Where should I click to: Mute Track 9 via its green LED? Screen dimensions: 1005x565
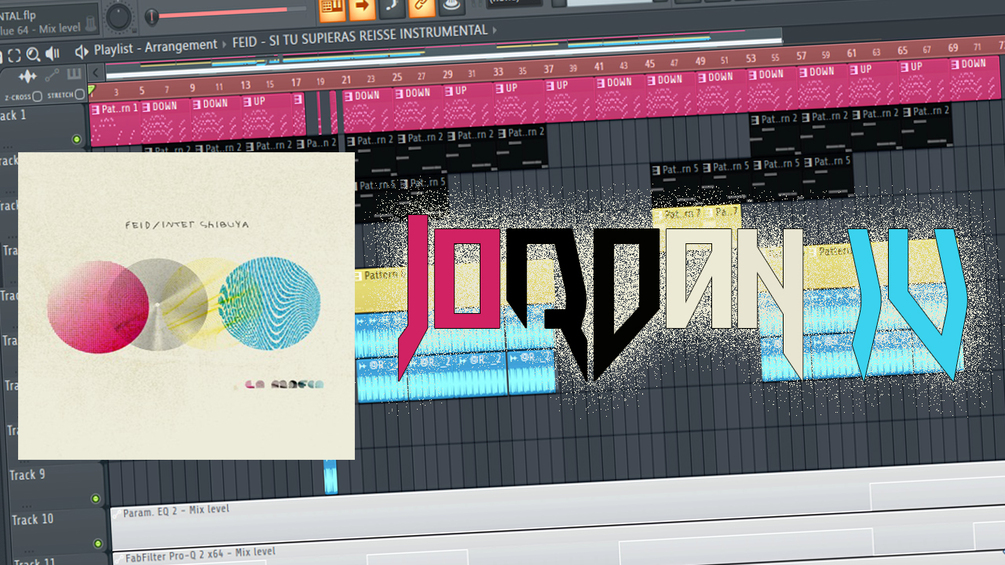96,498
